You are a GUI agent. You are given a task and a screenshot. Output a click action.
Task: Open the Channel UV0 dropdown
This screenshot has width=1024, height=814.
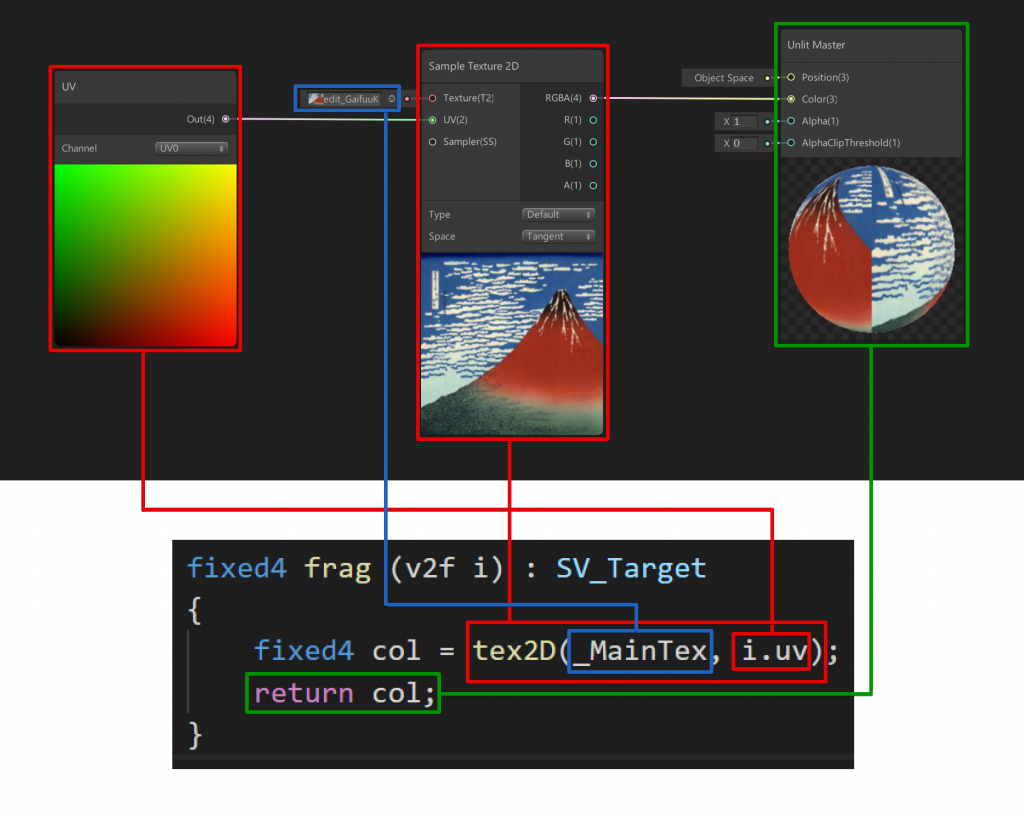click(x=192, y=148)
